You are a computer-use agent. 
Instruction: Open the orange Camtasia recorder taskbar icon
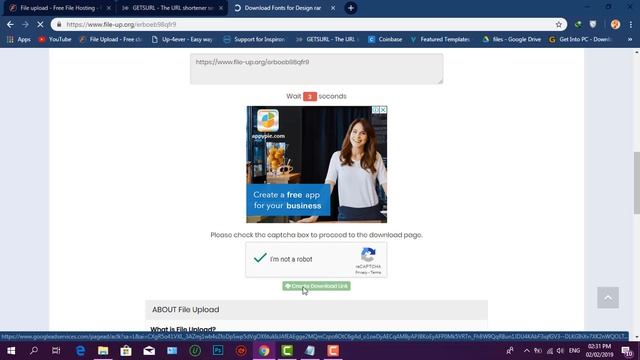point(333,351)
